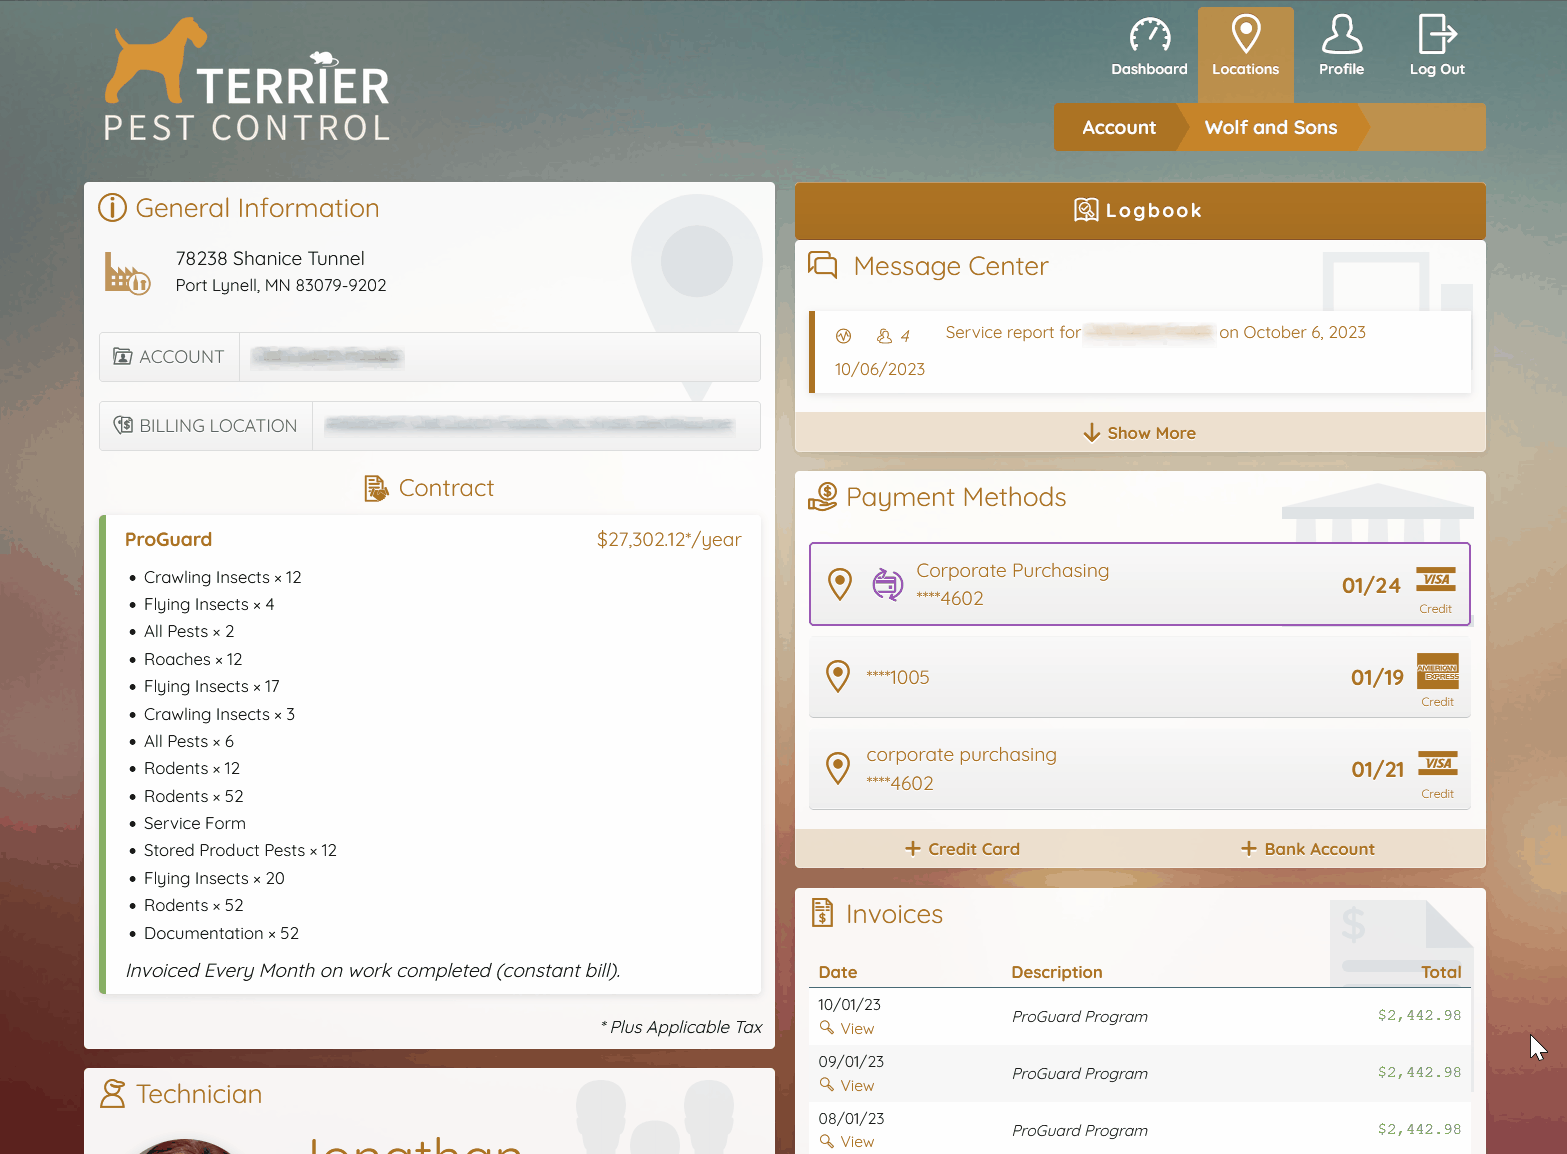Click the Invoices document icon
The image size is (1567, 1154).
[822, 913]
